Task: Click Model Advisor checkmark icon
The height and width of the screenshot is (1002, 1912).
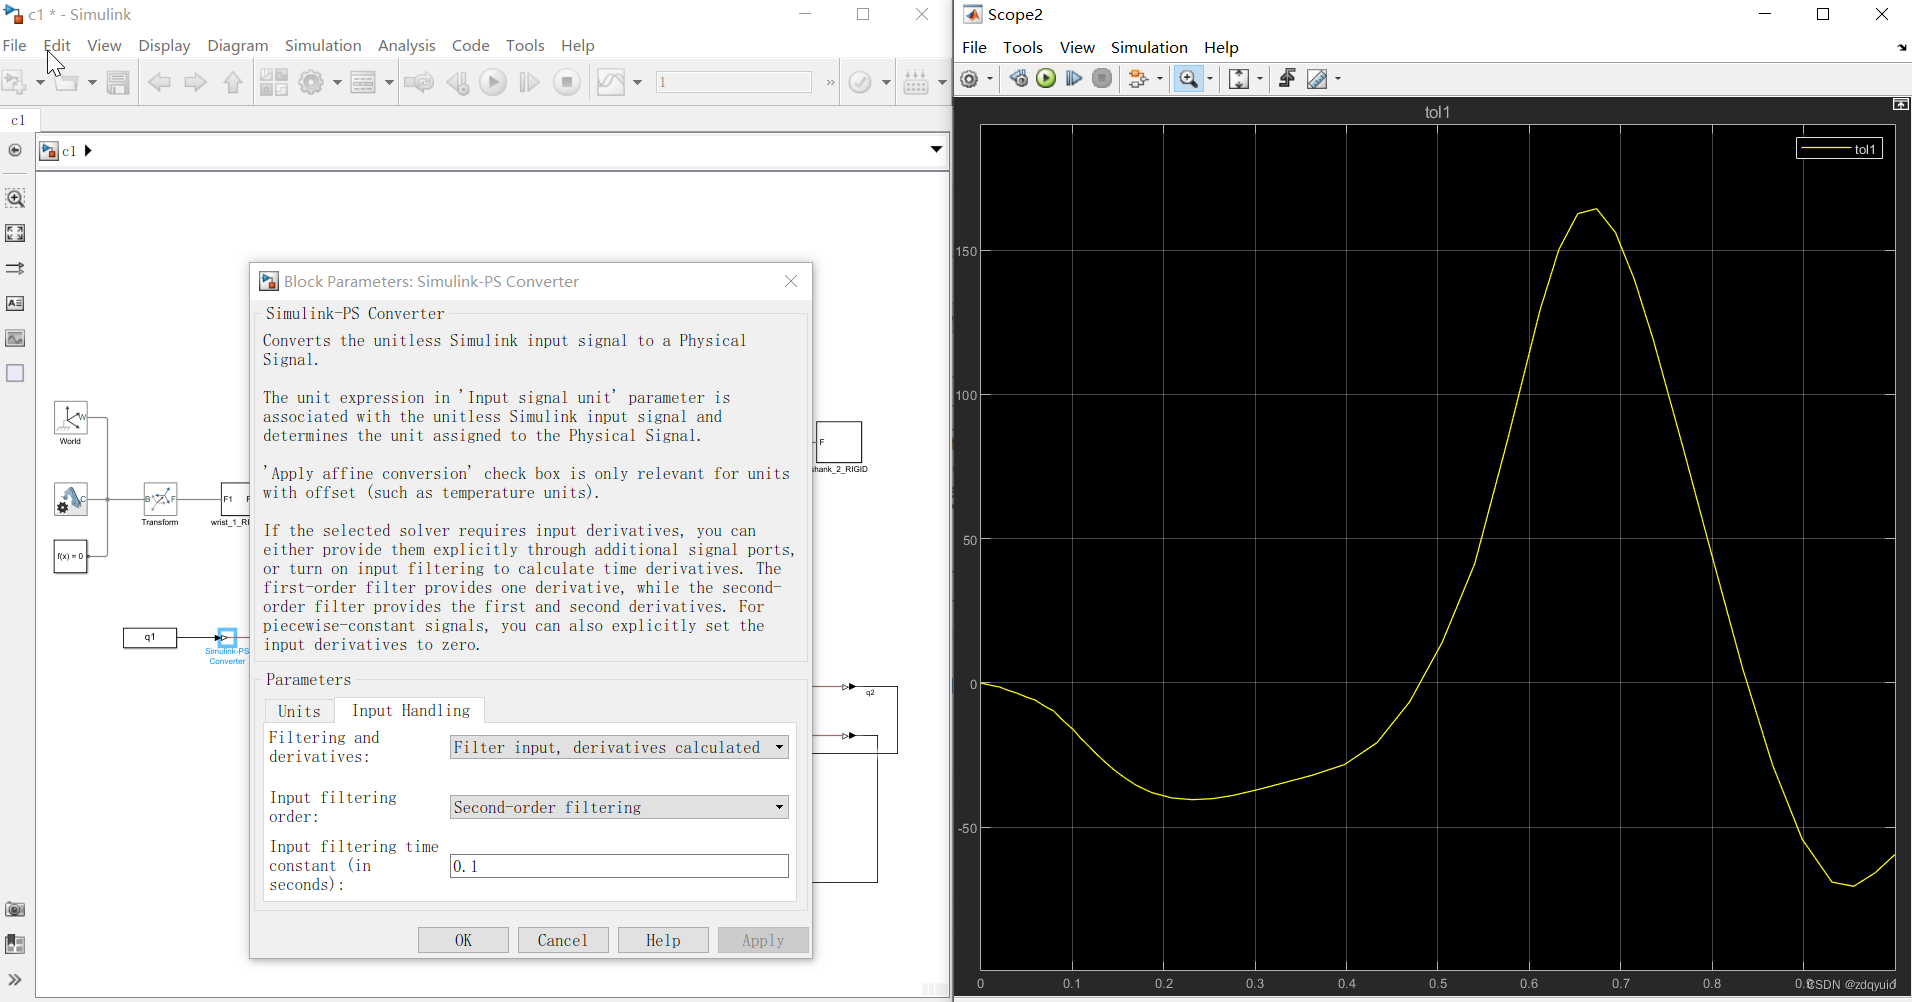Action: tap(860, 82)
